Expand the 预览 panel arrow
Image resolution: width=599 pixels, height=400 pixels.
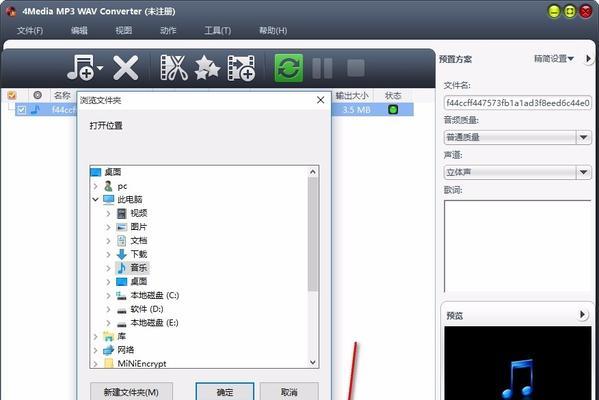[582, 315]
